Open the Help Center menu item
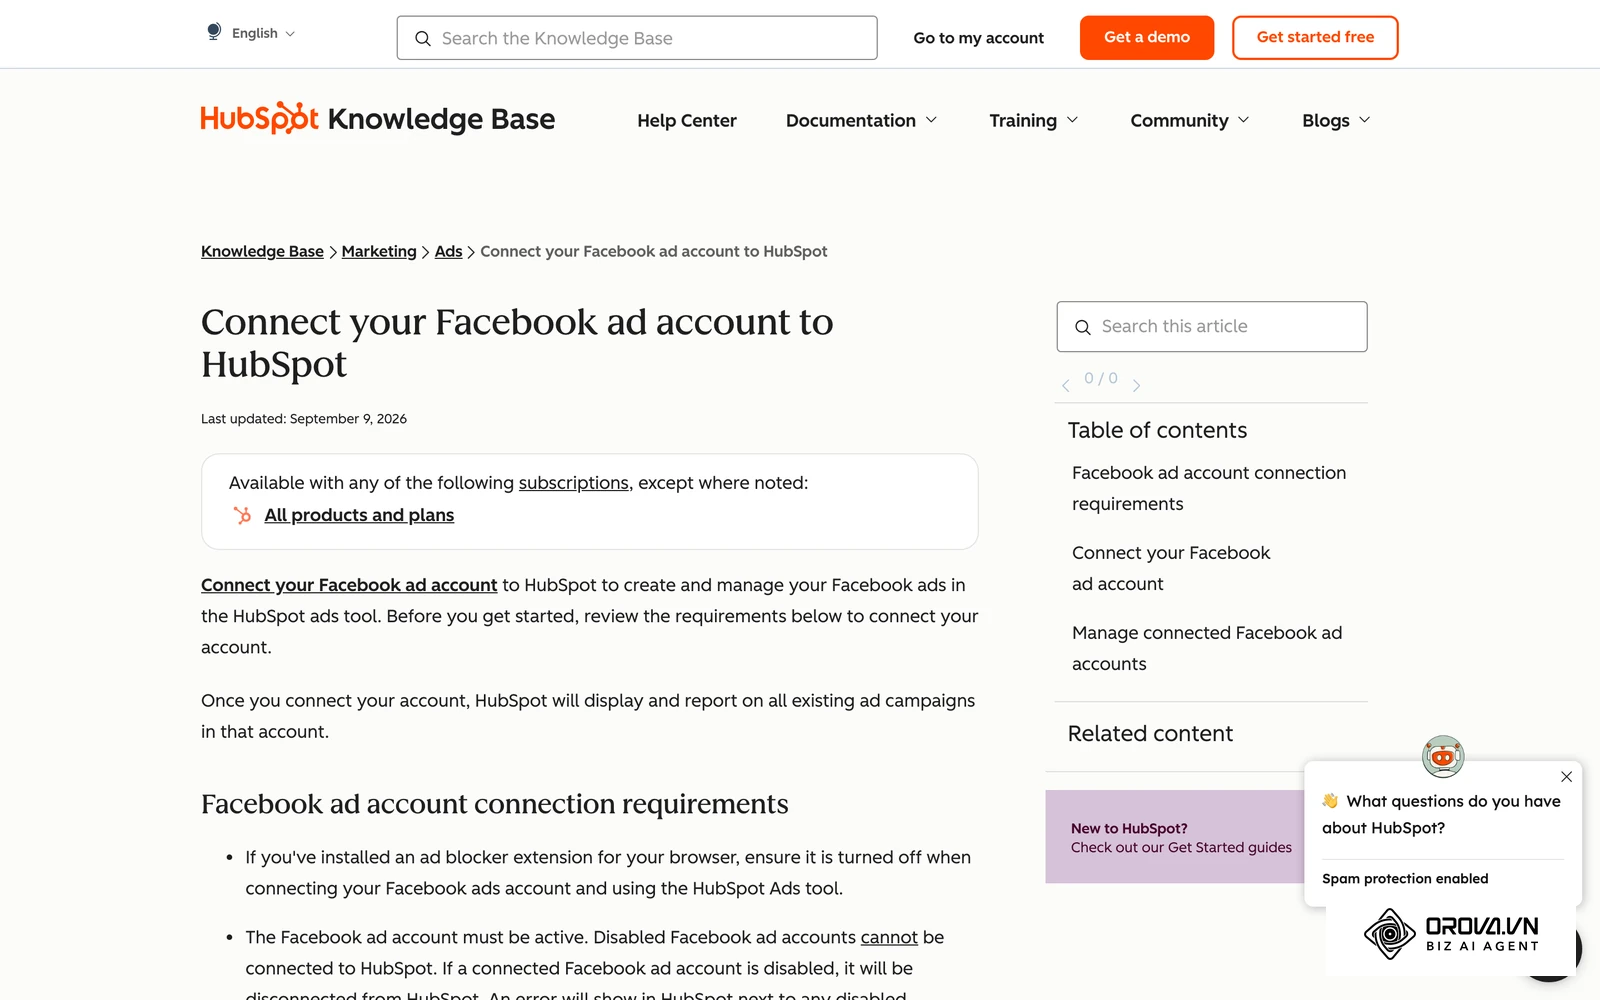The image size is (1600, 1000). pyautogui.click(x=687, y=121)
